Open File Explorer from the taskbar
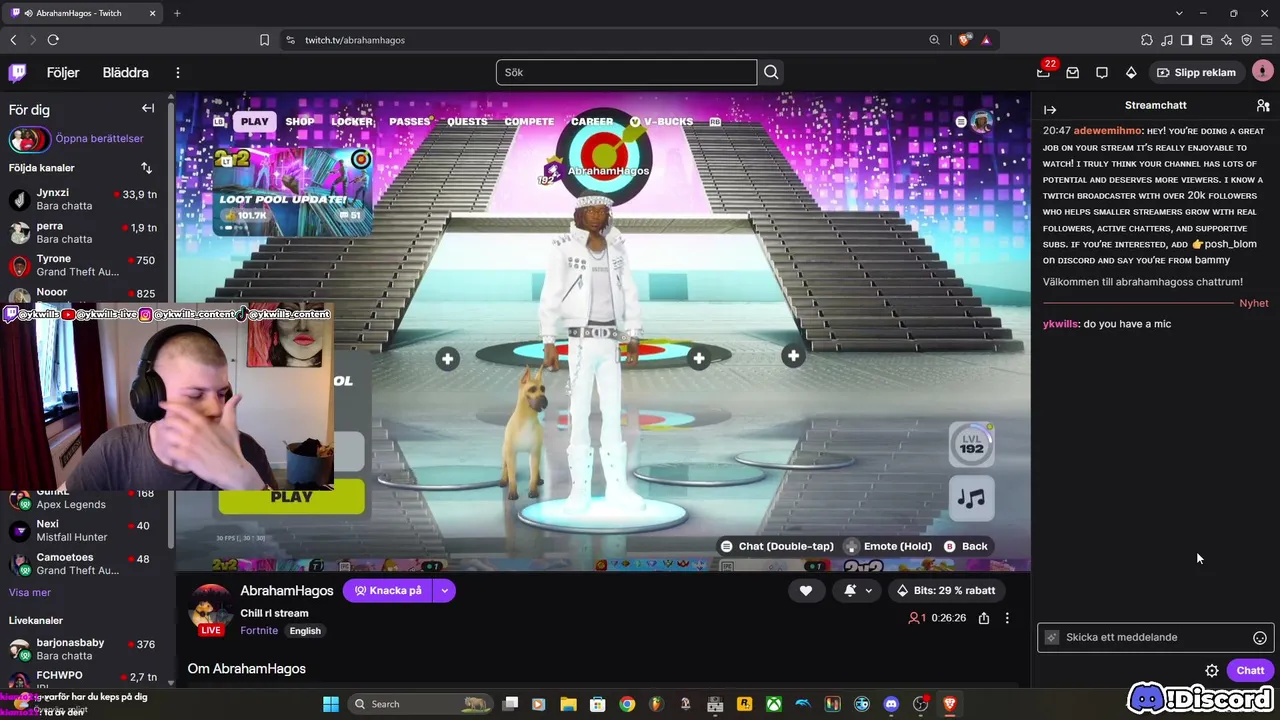This screenshot has height=720, width=1280. [568, 704]
